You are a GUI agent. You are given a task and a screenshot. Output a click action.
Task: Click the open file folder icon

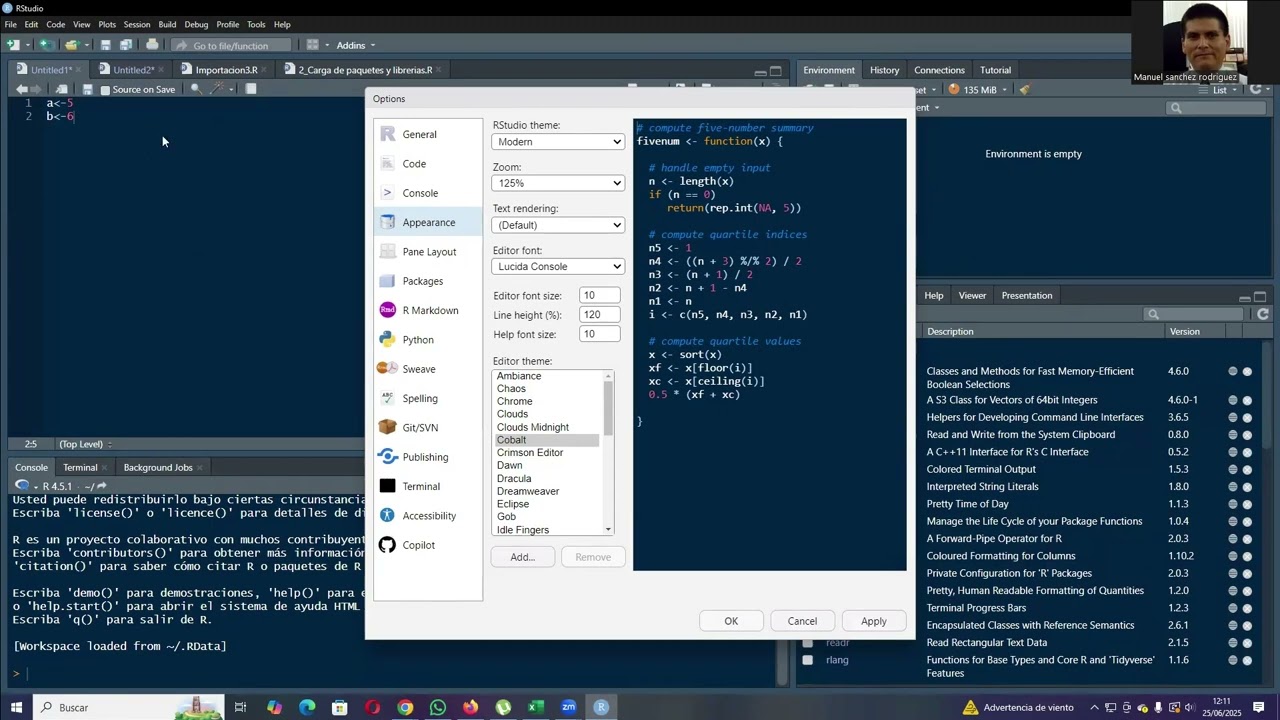[71, 45]
